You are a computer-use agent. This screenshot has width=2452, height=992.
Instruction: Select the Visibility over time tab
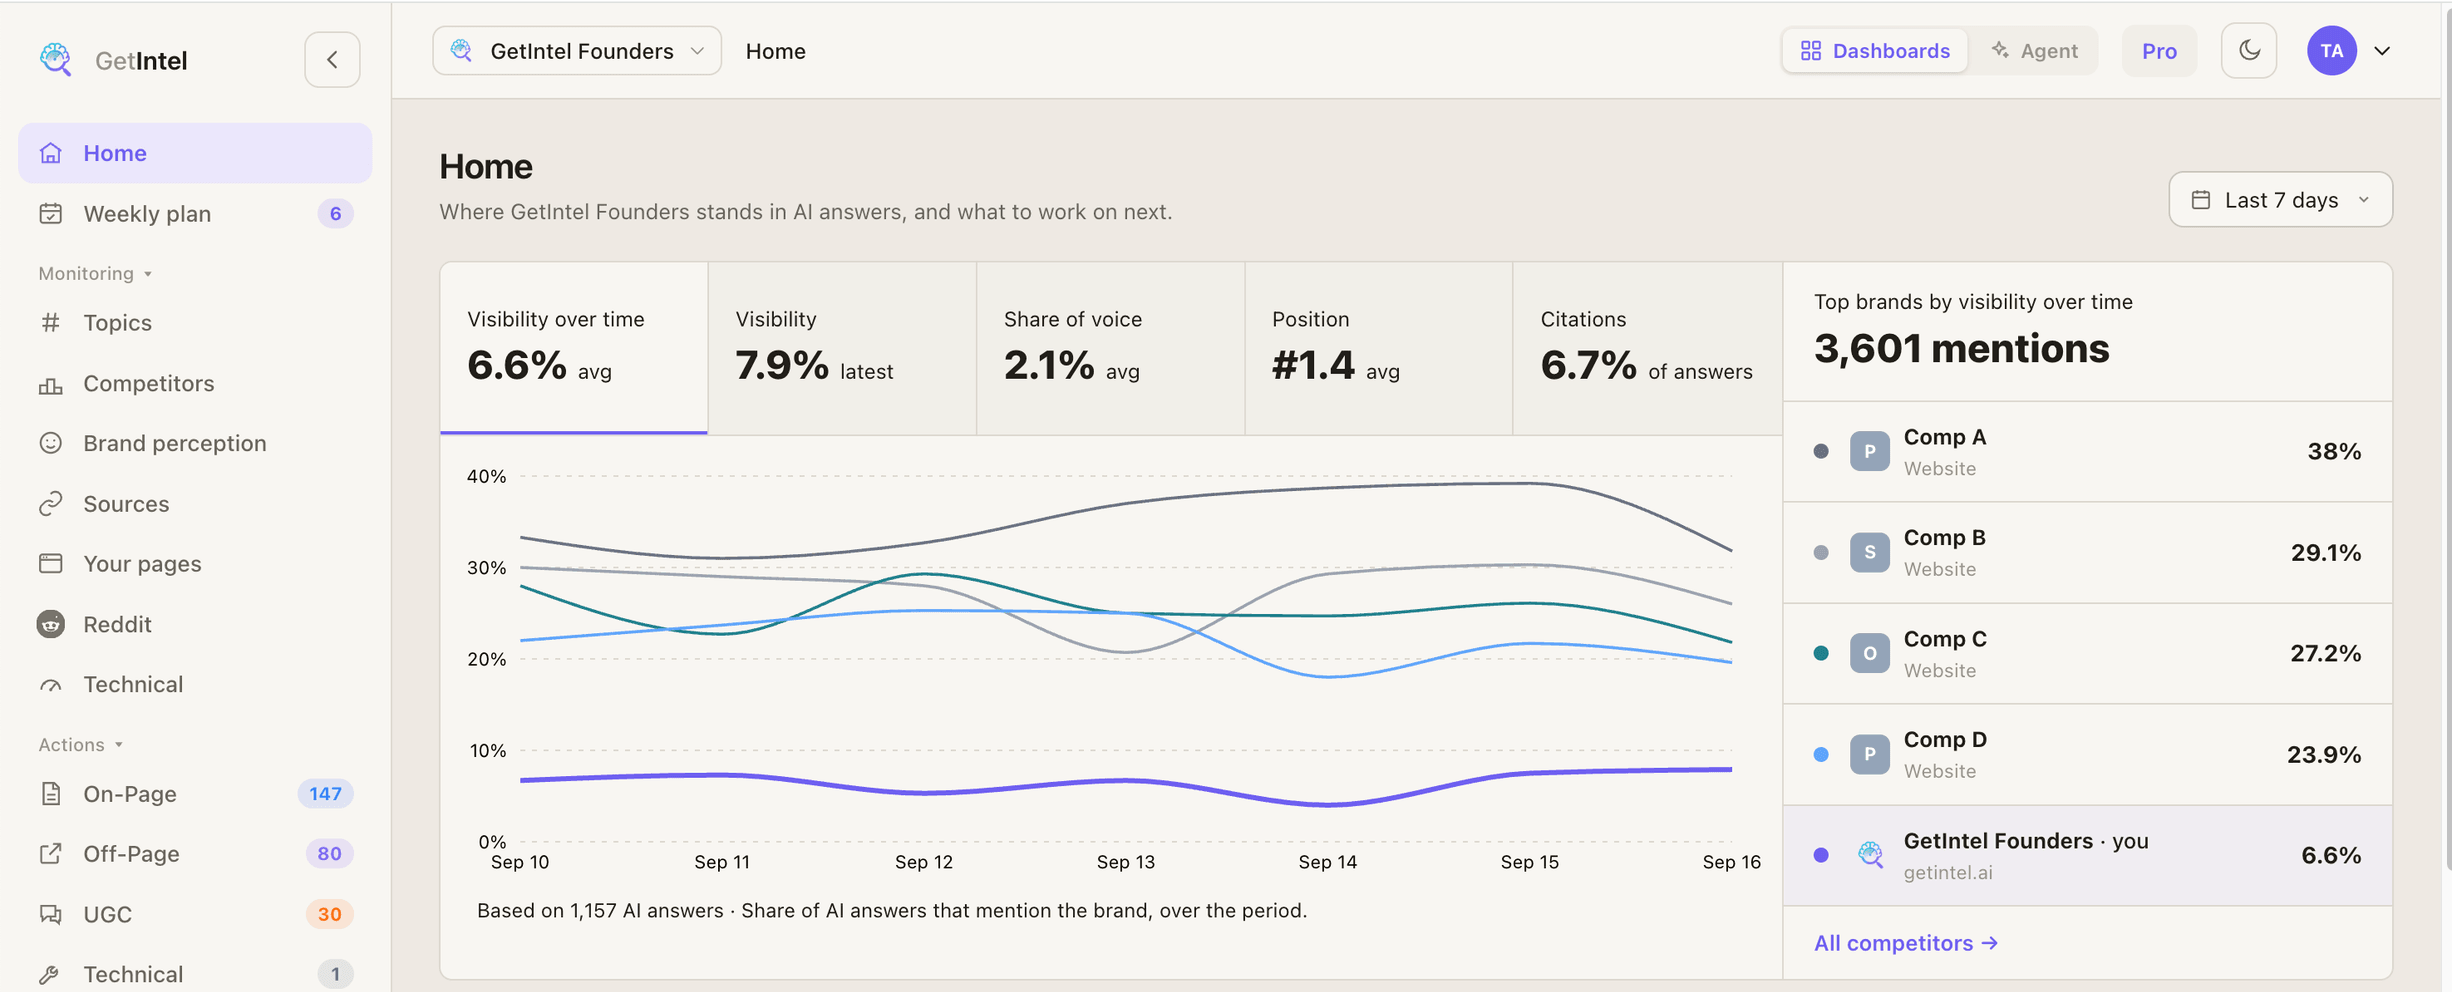coord(574,348)
